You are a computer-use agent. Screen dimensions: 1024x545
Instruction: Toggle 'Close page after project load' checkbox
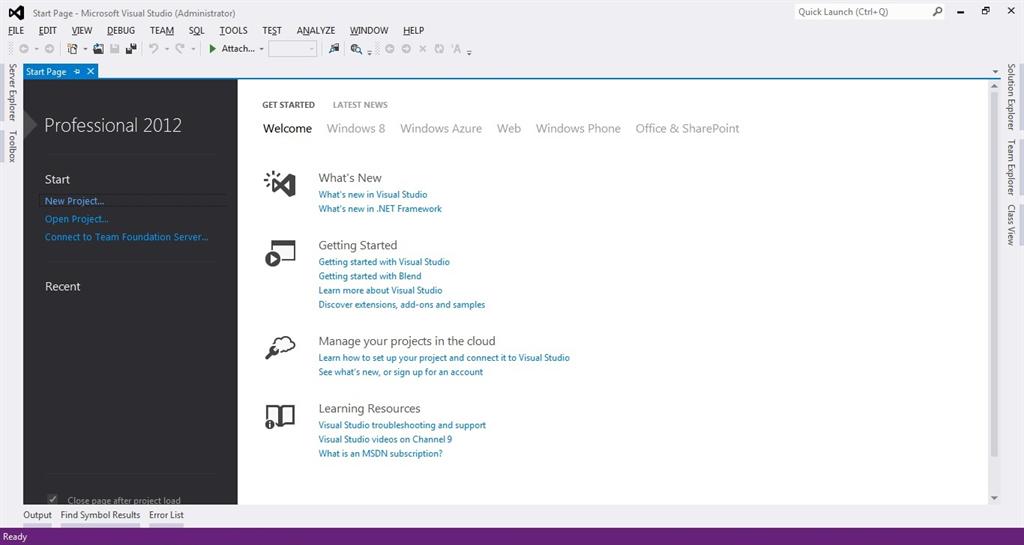pyautogui.click(x=53, y=499)
